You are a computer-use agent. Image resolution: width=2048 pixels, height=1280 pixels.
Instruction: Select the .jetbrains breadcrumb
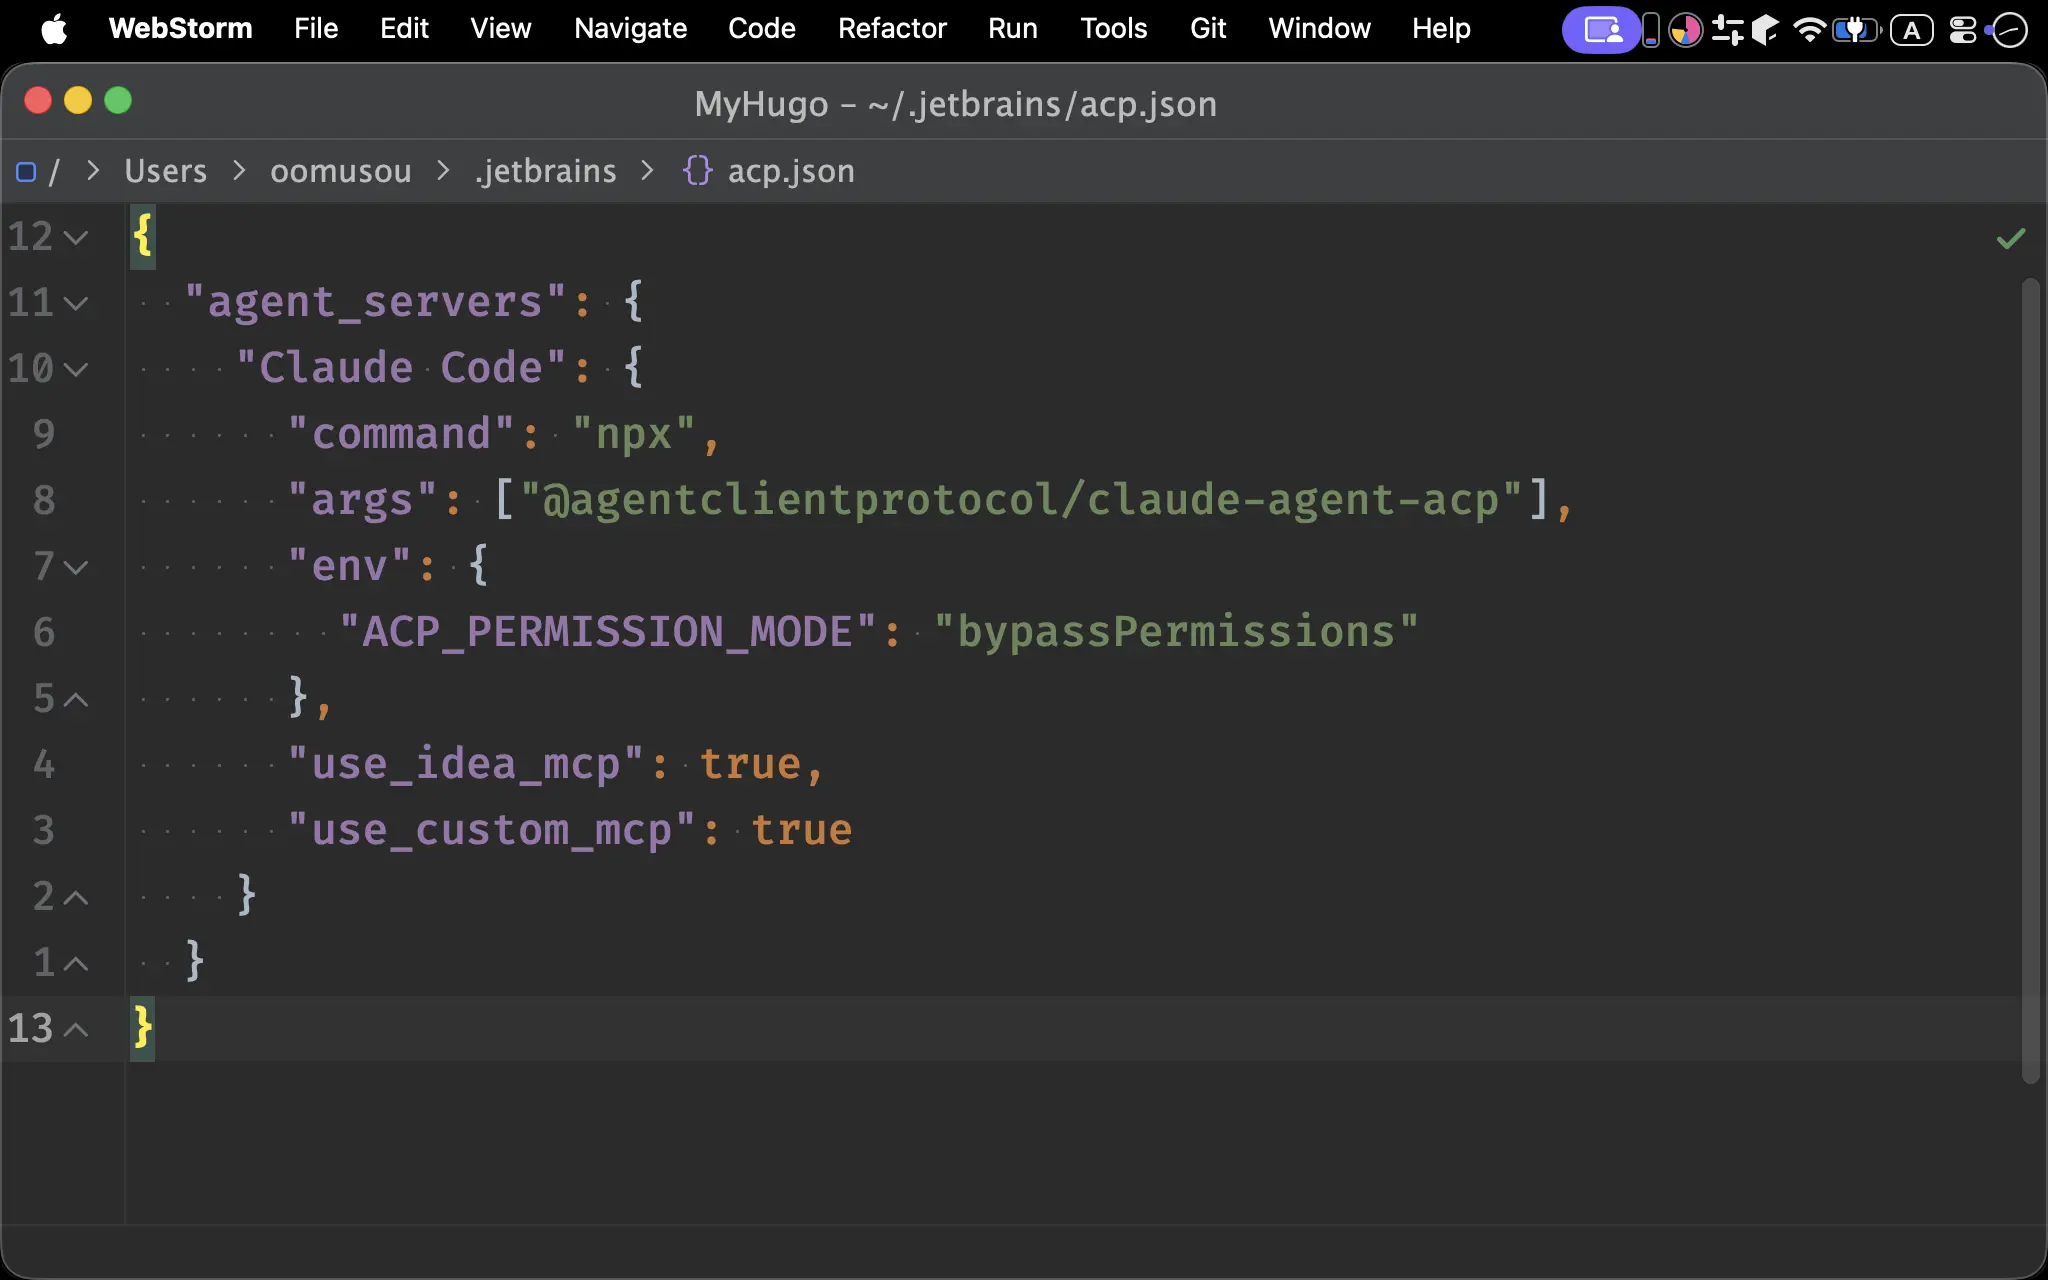click(x=546, y=171)
